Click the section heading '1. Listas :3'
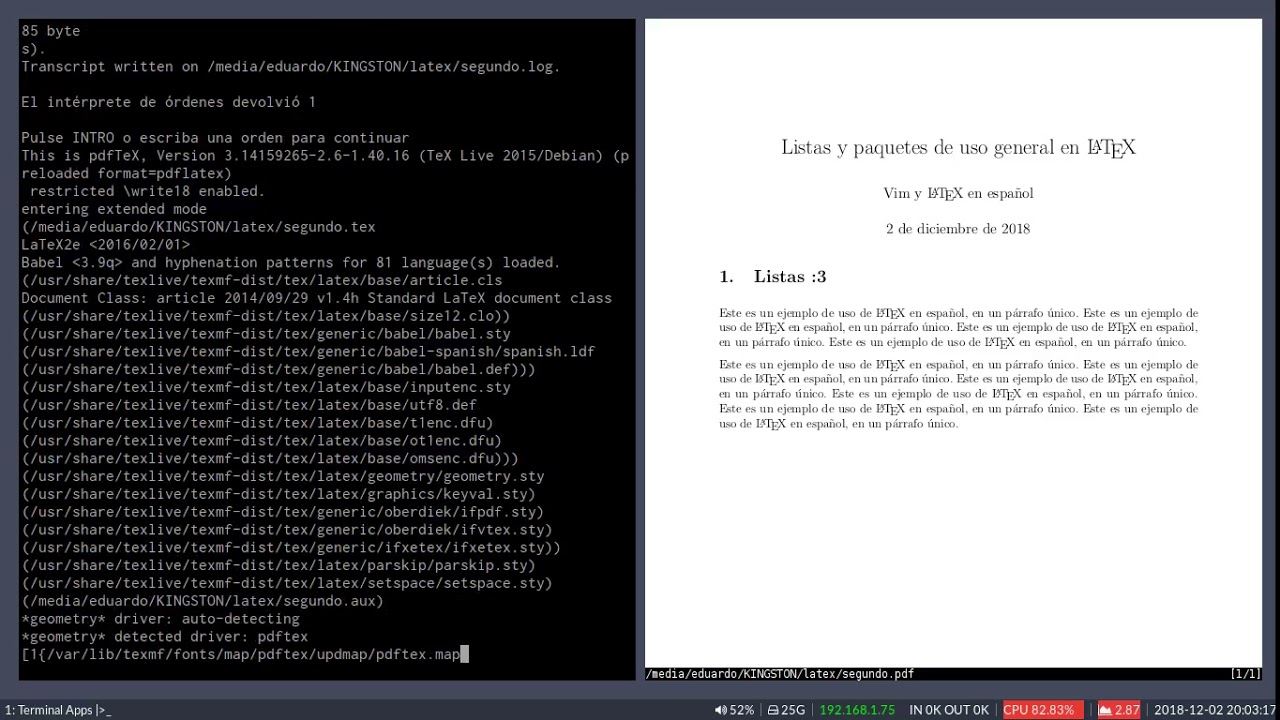Screen dimensions: 1280x720 click(x=773, y=277)
